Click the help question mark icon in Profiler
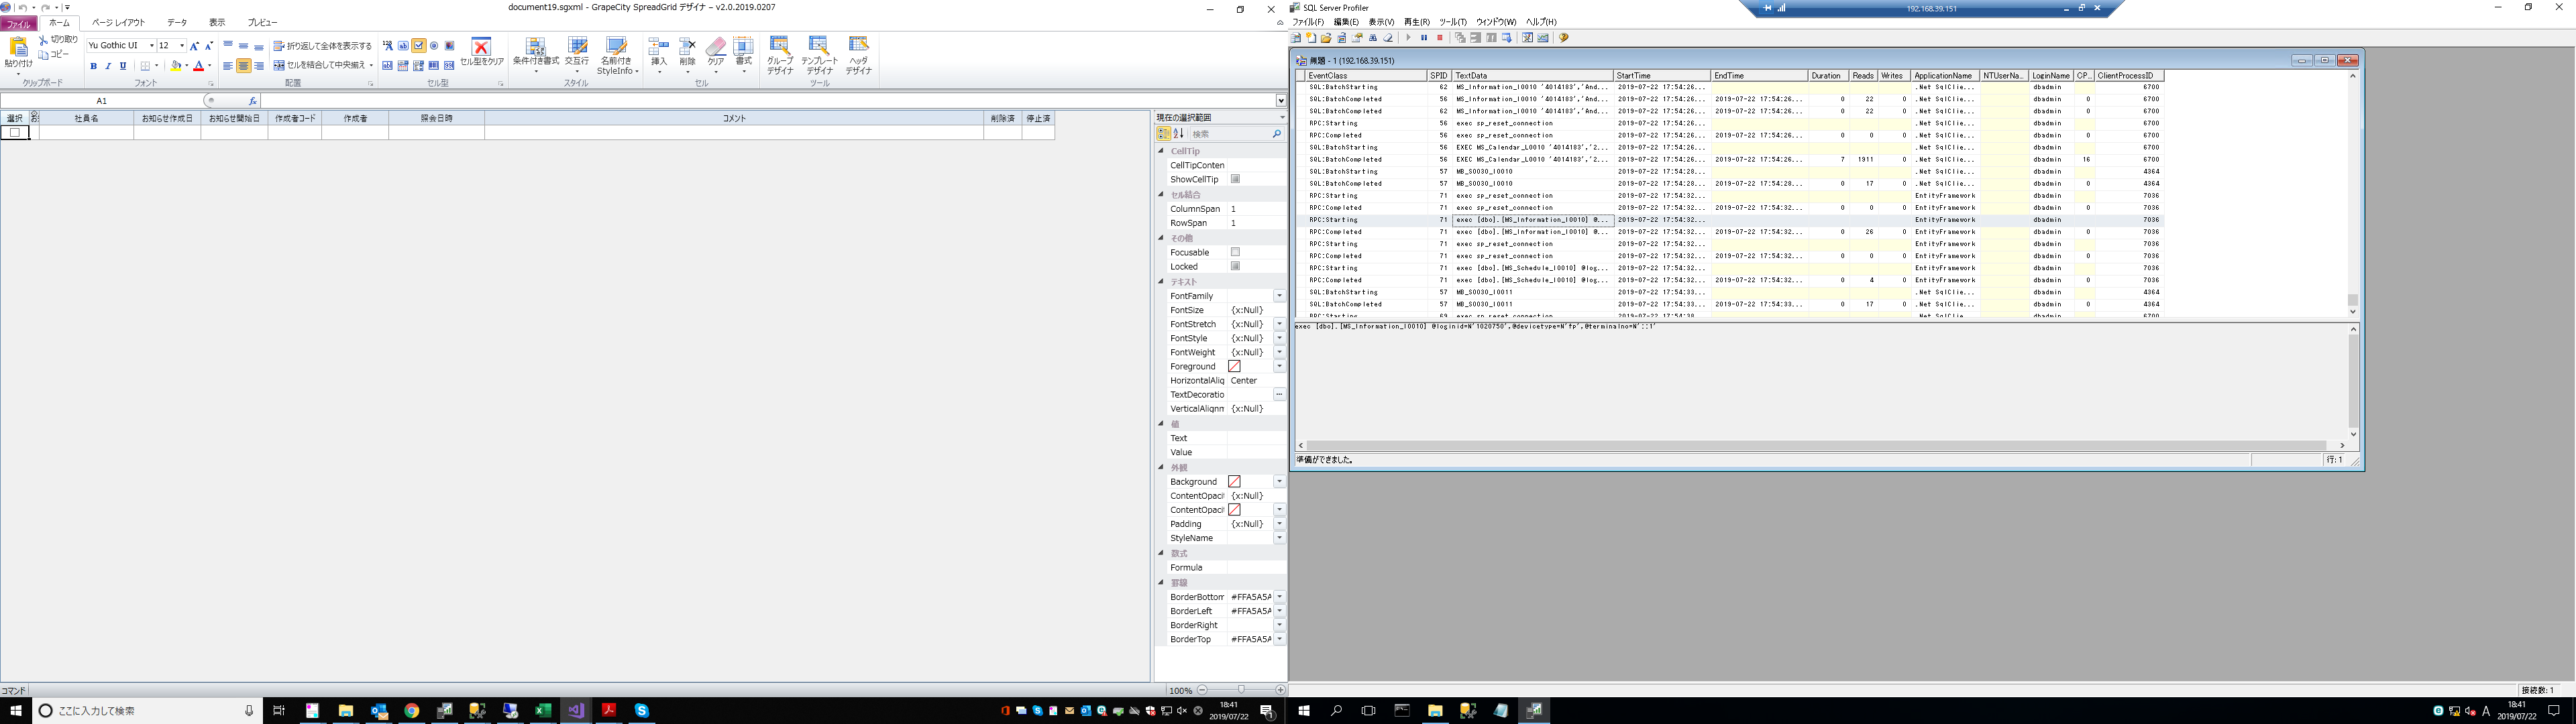The image size is (2576, 724). pos(1563,38)
